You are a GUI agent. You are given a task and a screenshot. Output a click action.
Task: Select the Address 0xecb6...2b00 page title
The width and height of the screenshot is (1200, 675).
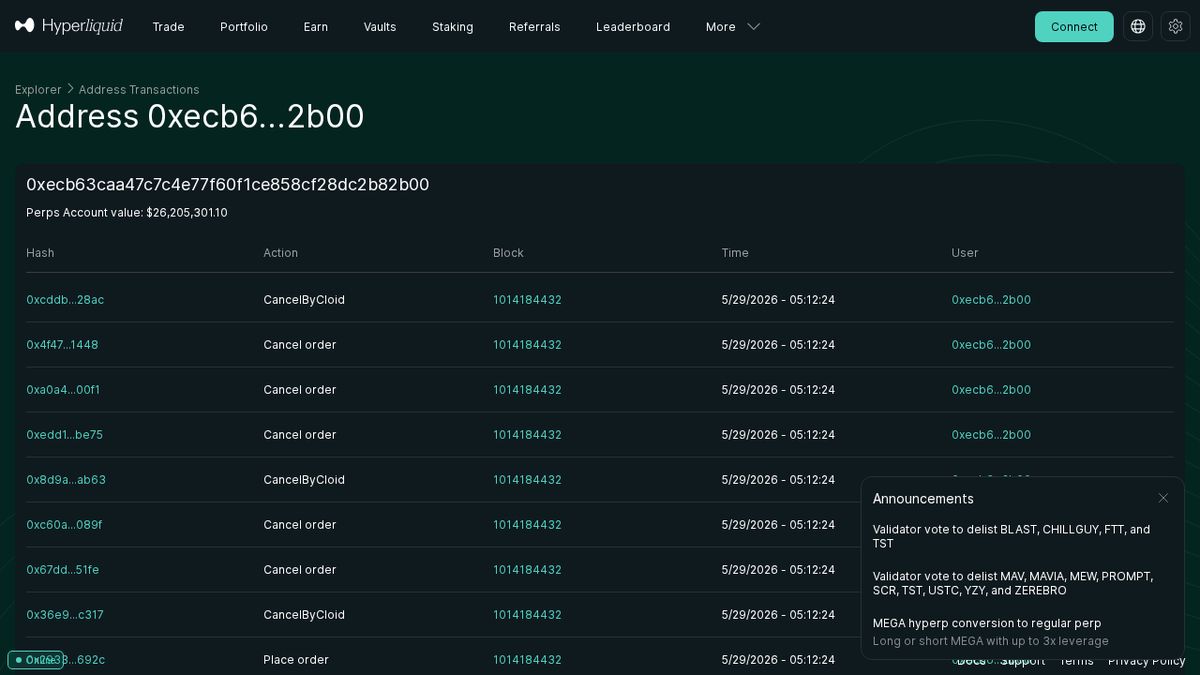(x=190, y=117)
